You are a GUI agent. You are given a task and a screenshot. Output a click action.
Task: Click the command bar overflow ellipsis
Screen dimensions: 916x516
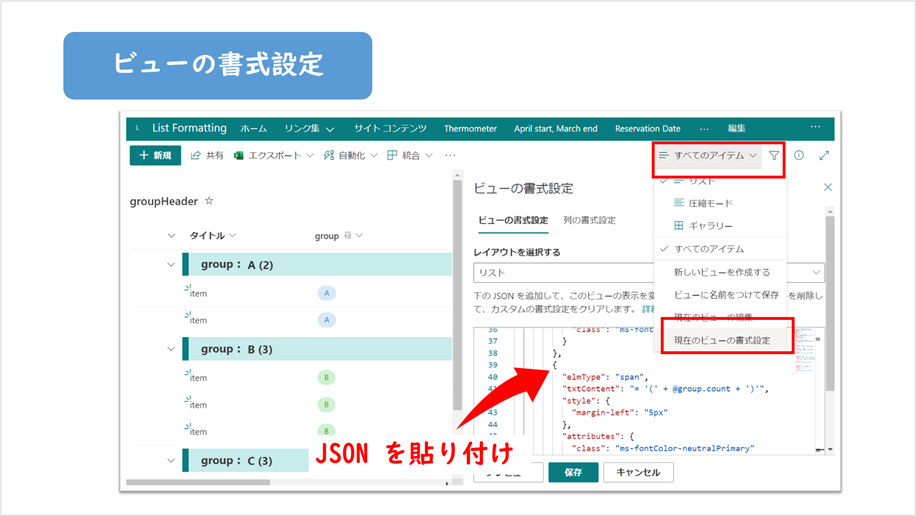pyautogui.click(x=450, y=155)
